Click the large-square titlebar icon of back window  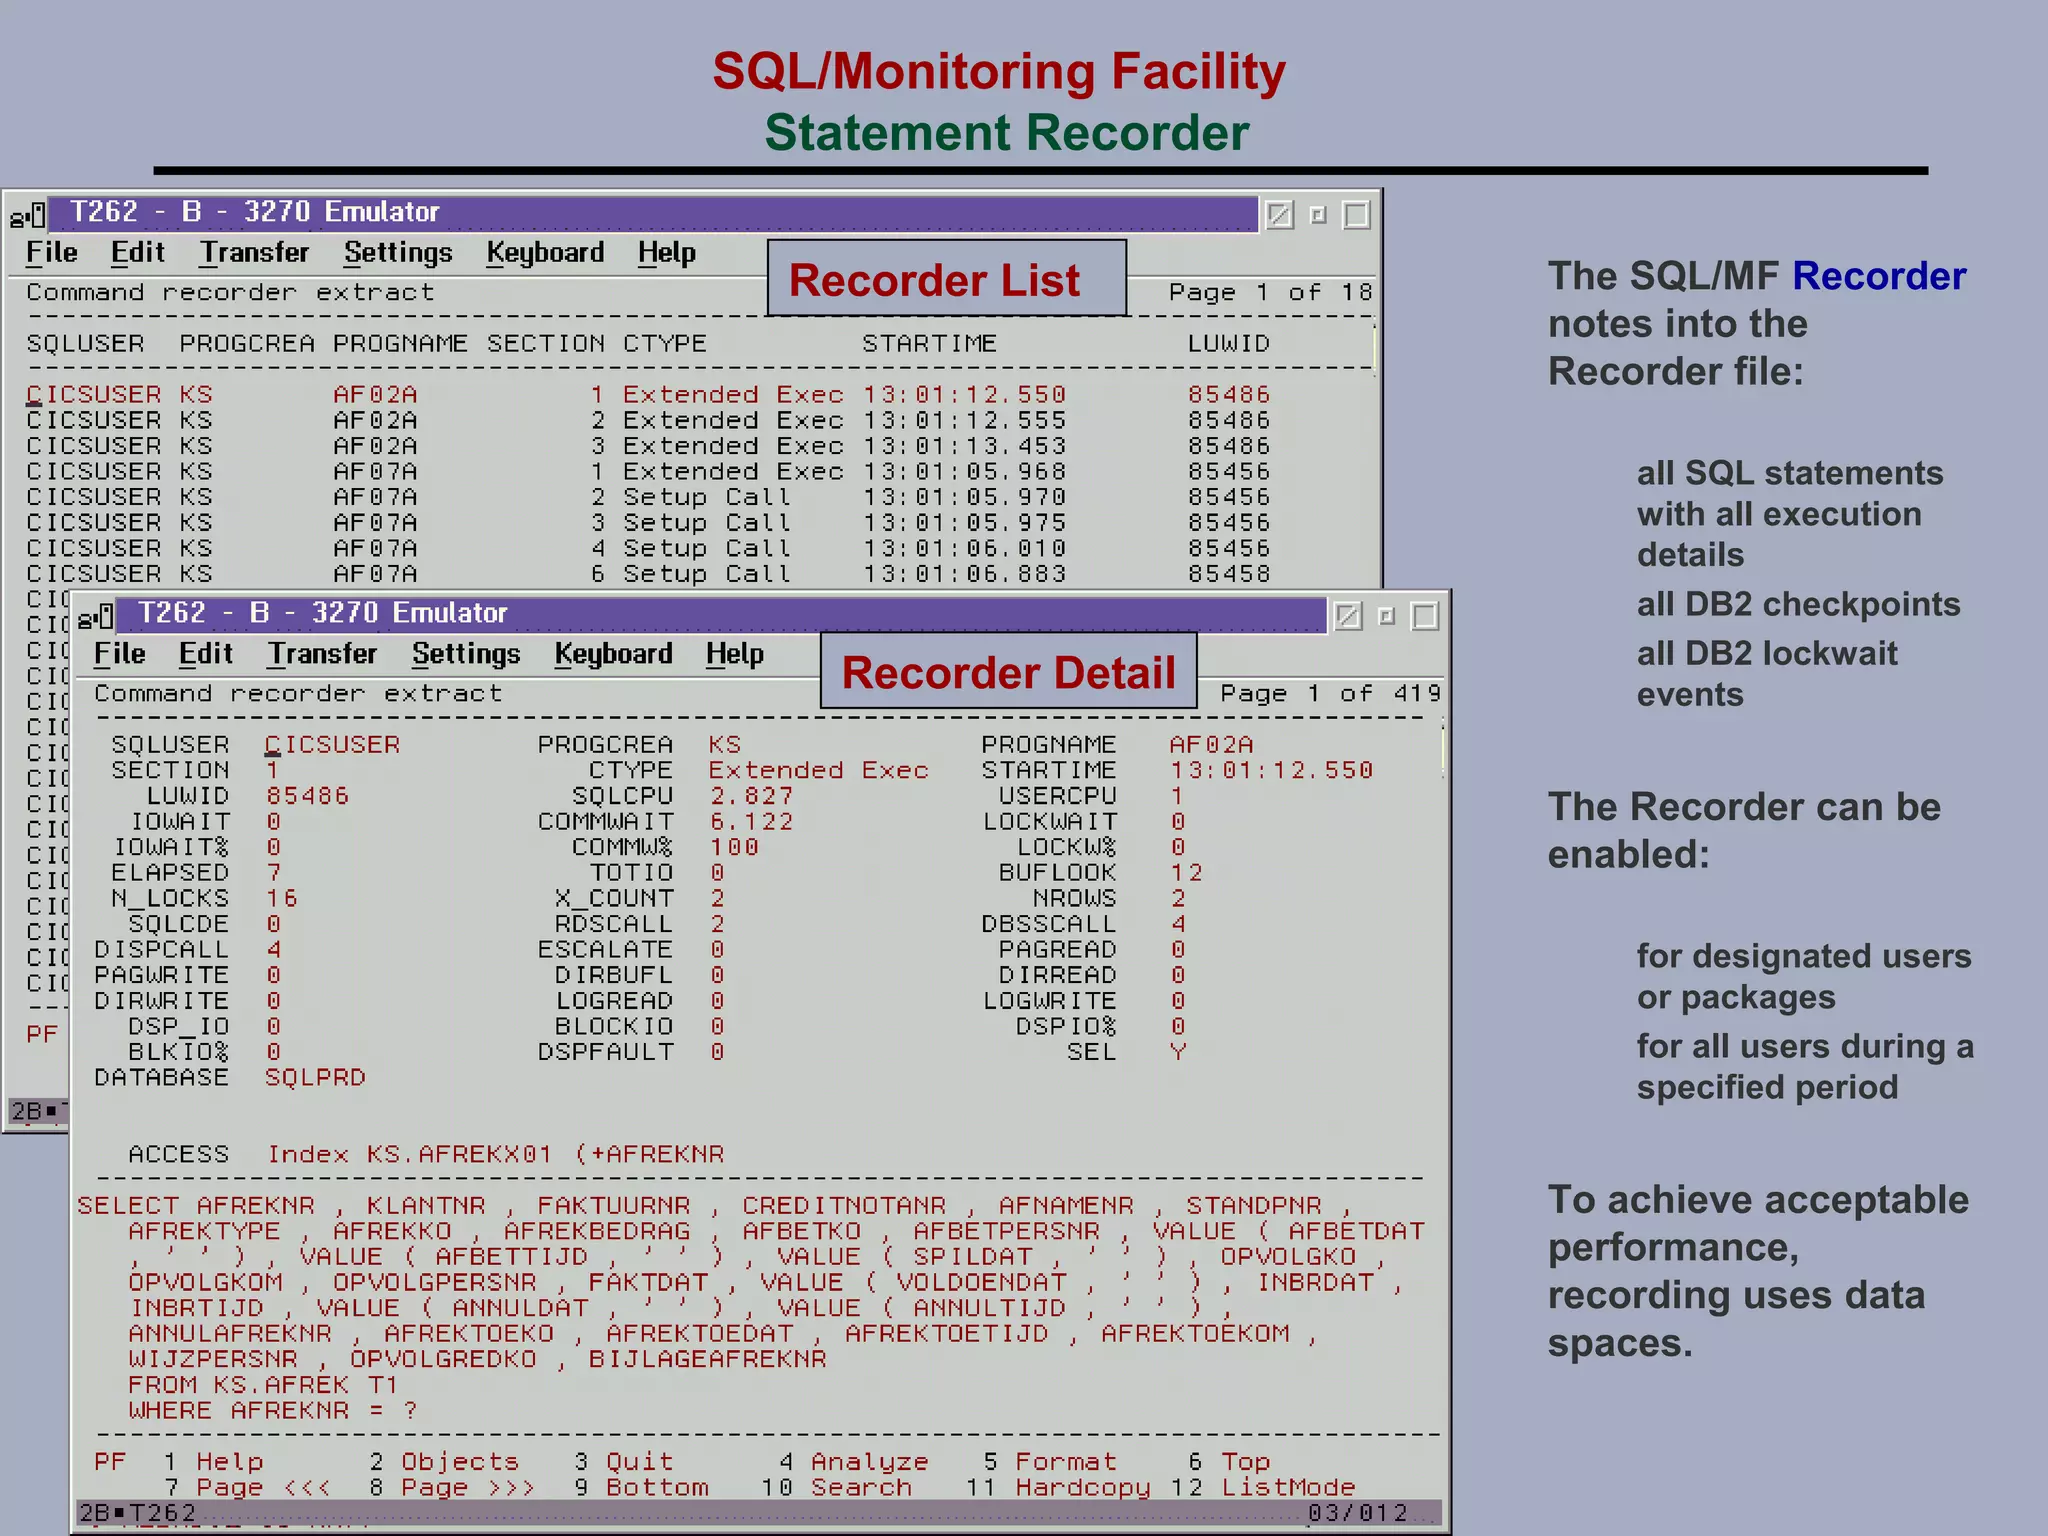tap(1356, 215)
